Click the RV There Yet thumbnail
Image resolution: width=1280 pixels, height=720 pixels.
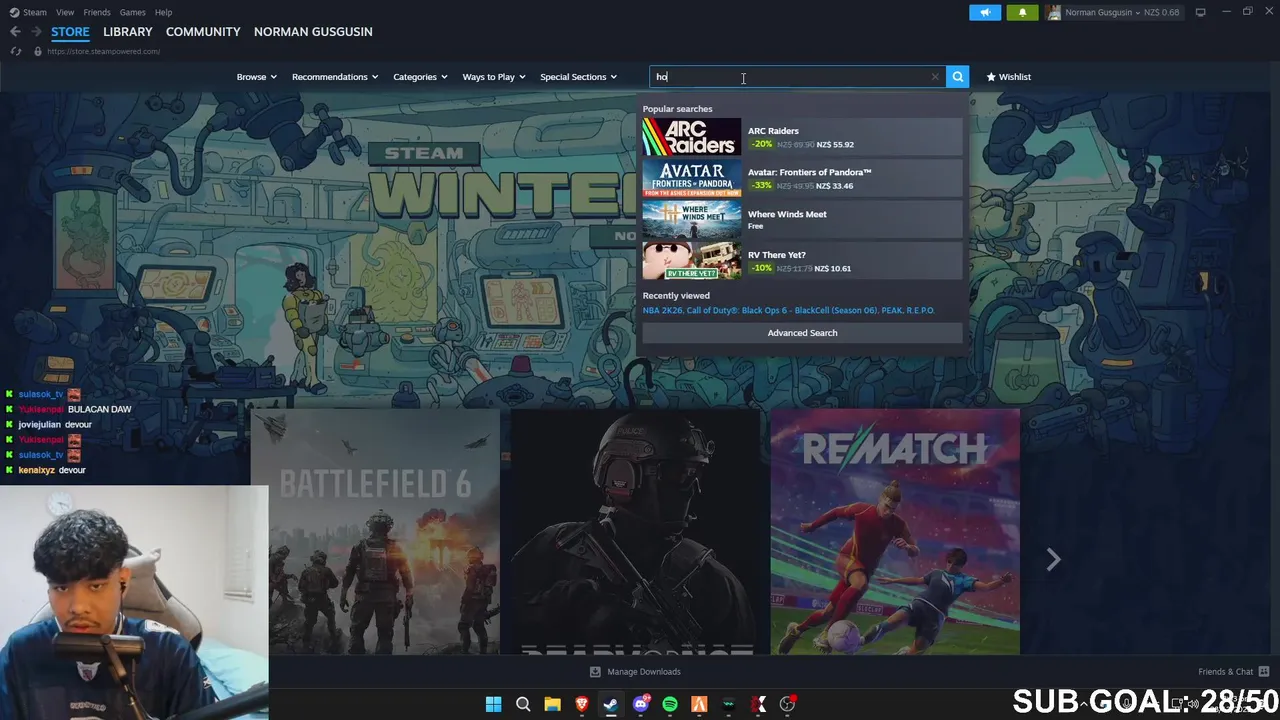(x=692, y=261)
